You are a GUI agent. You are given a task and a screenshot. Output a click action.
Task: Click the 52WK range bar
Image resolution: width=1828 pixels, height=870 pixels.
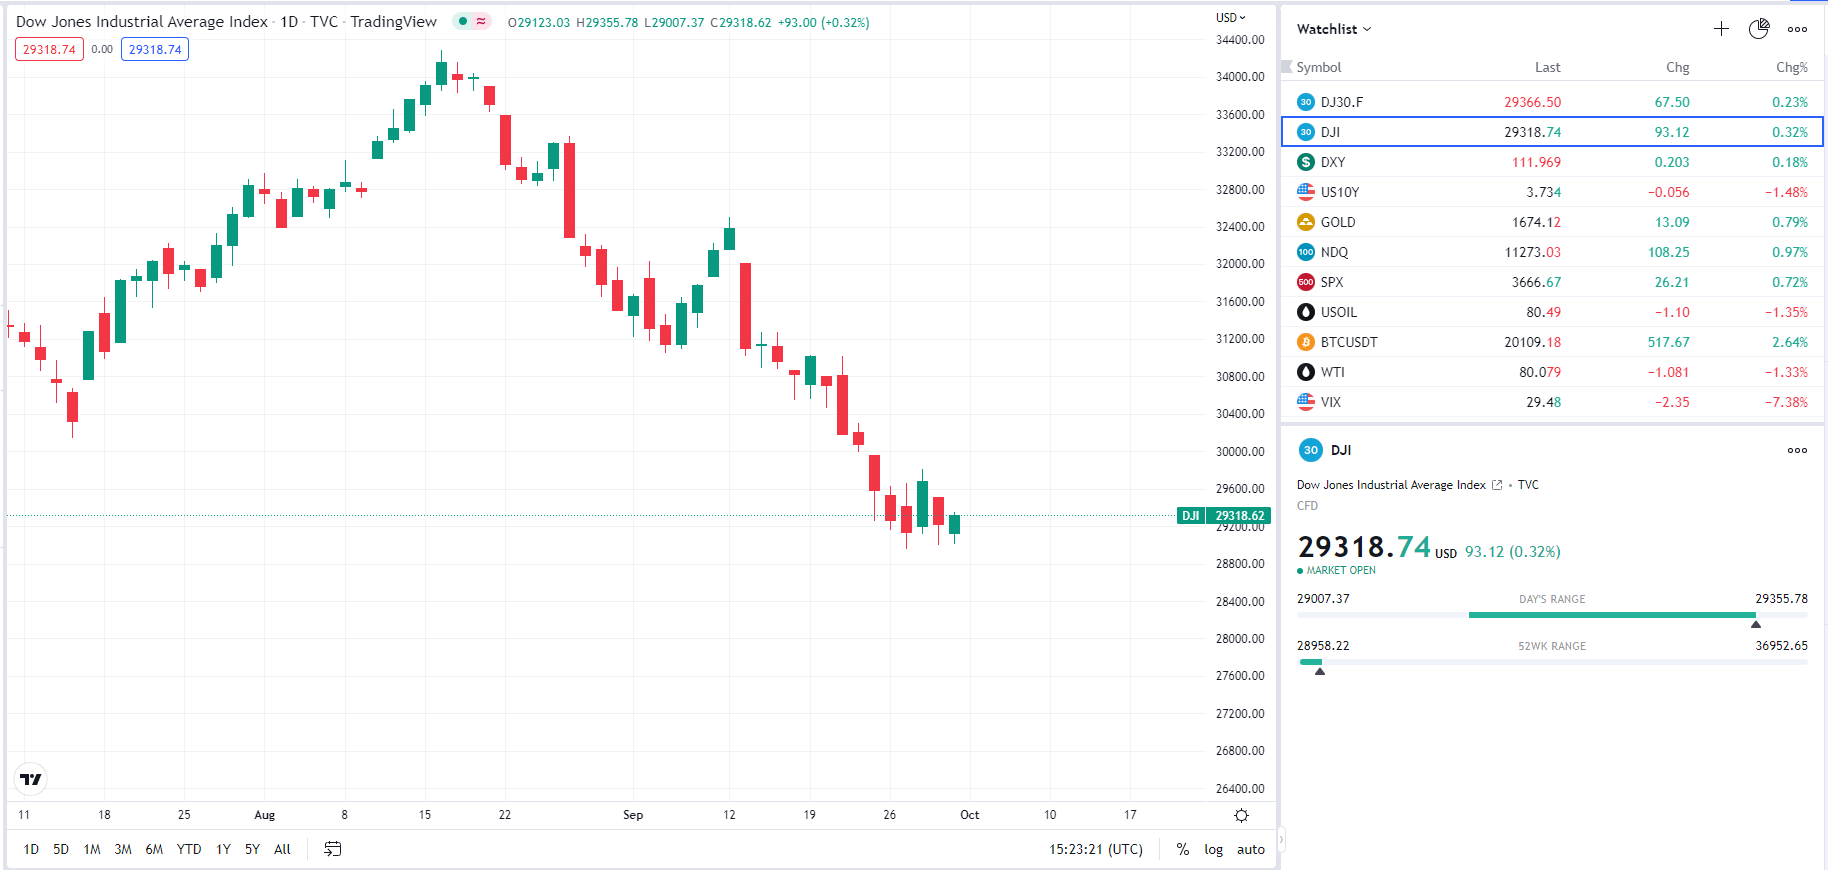tap(1552, 662)
